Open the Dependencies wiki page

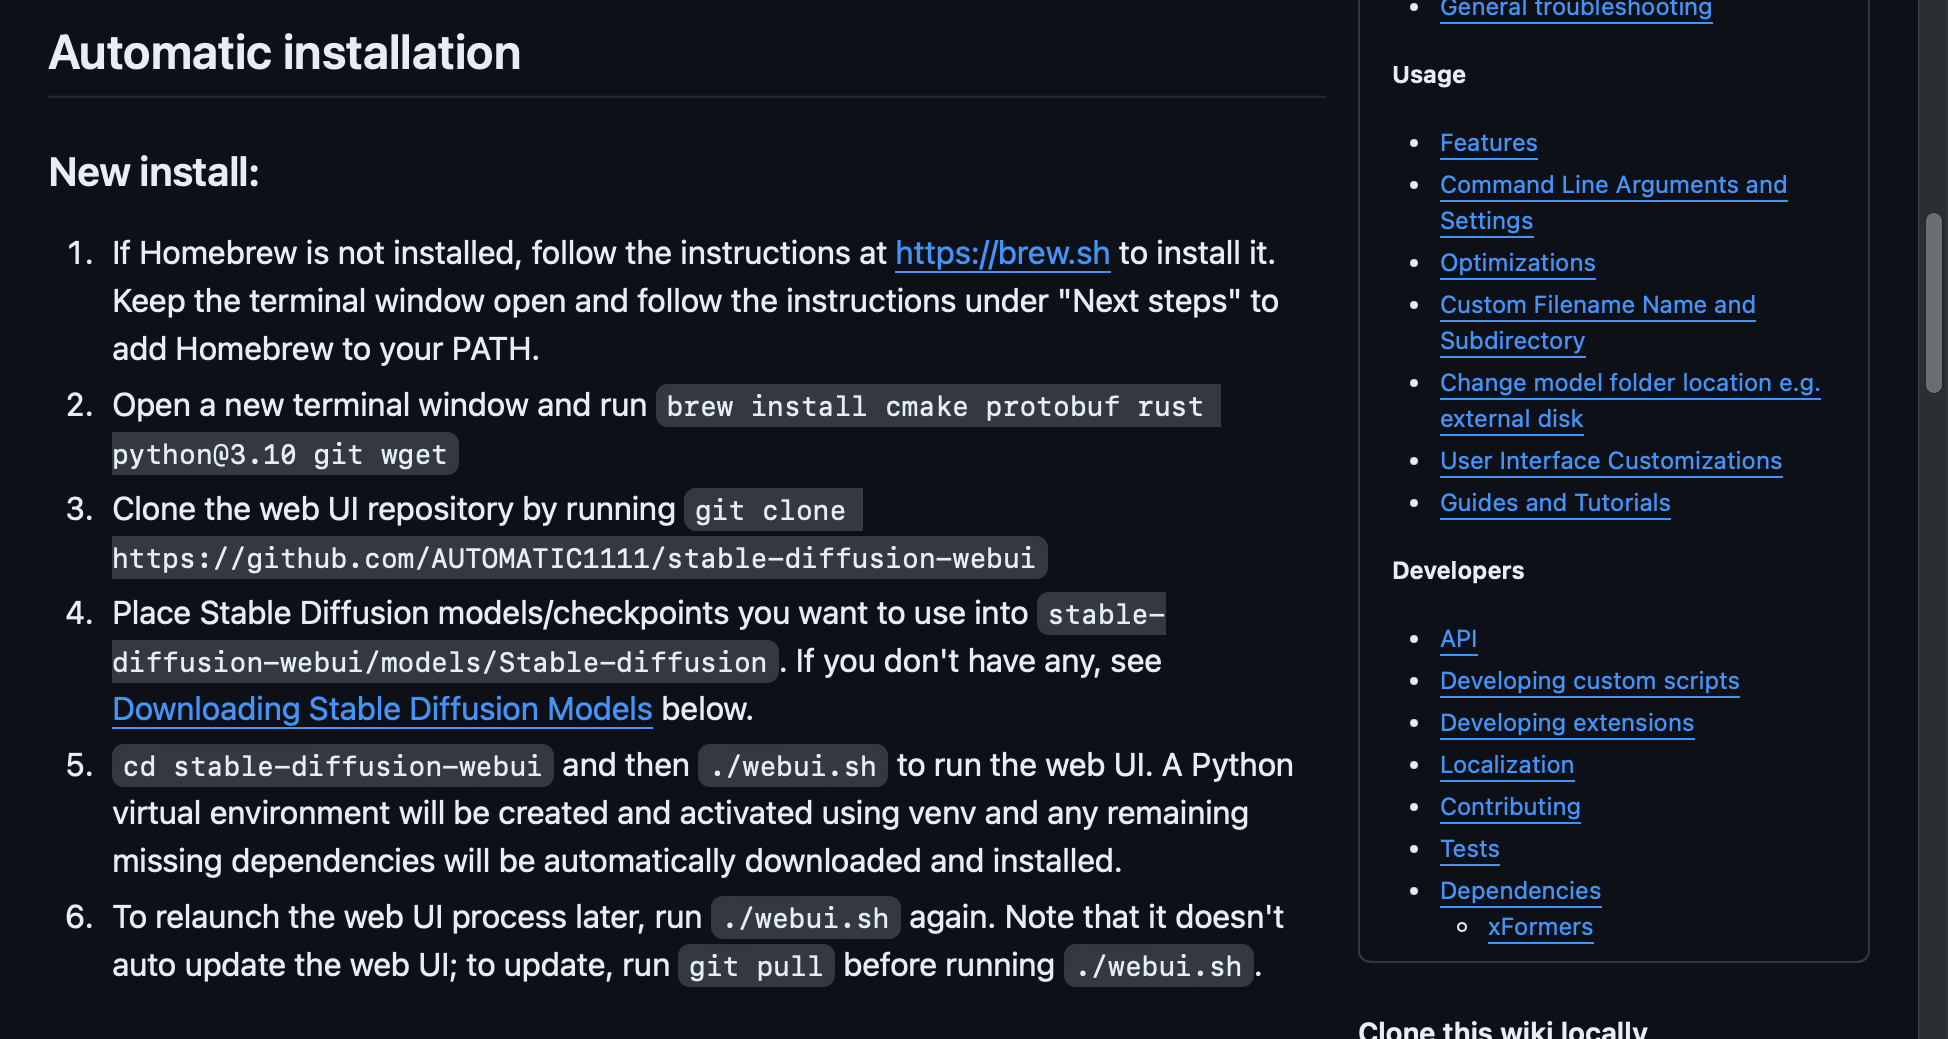[x=1520, y=891]
